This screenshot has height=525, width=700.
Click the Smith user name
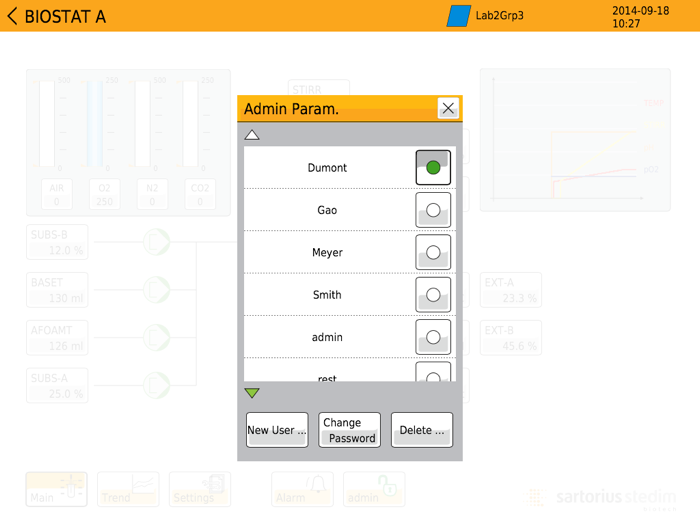327,295
